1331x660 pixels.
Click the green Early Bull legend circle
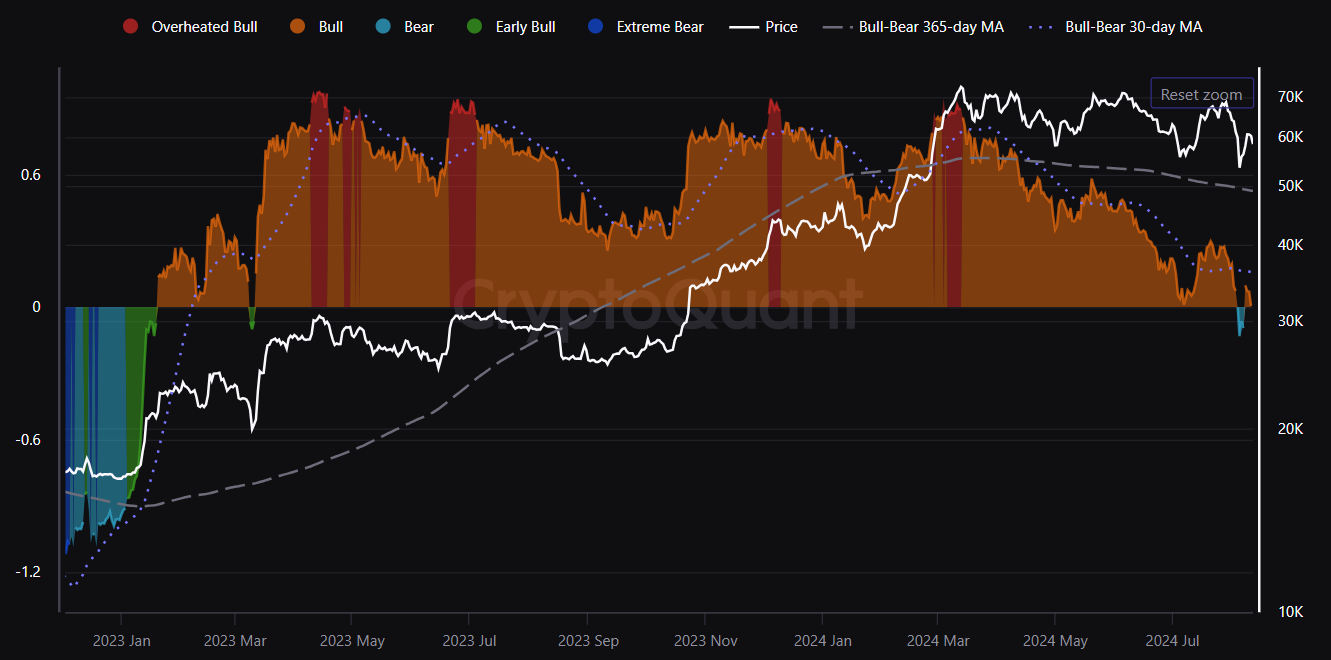475,27
